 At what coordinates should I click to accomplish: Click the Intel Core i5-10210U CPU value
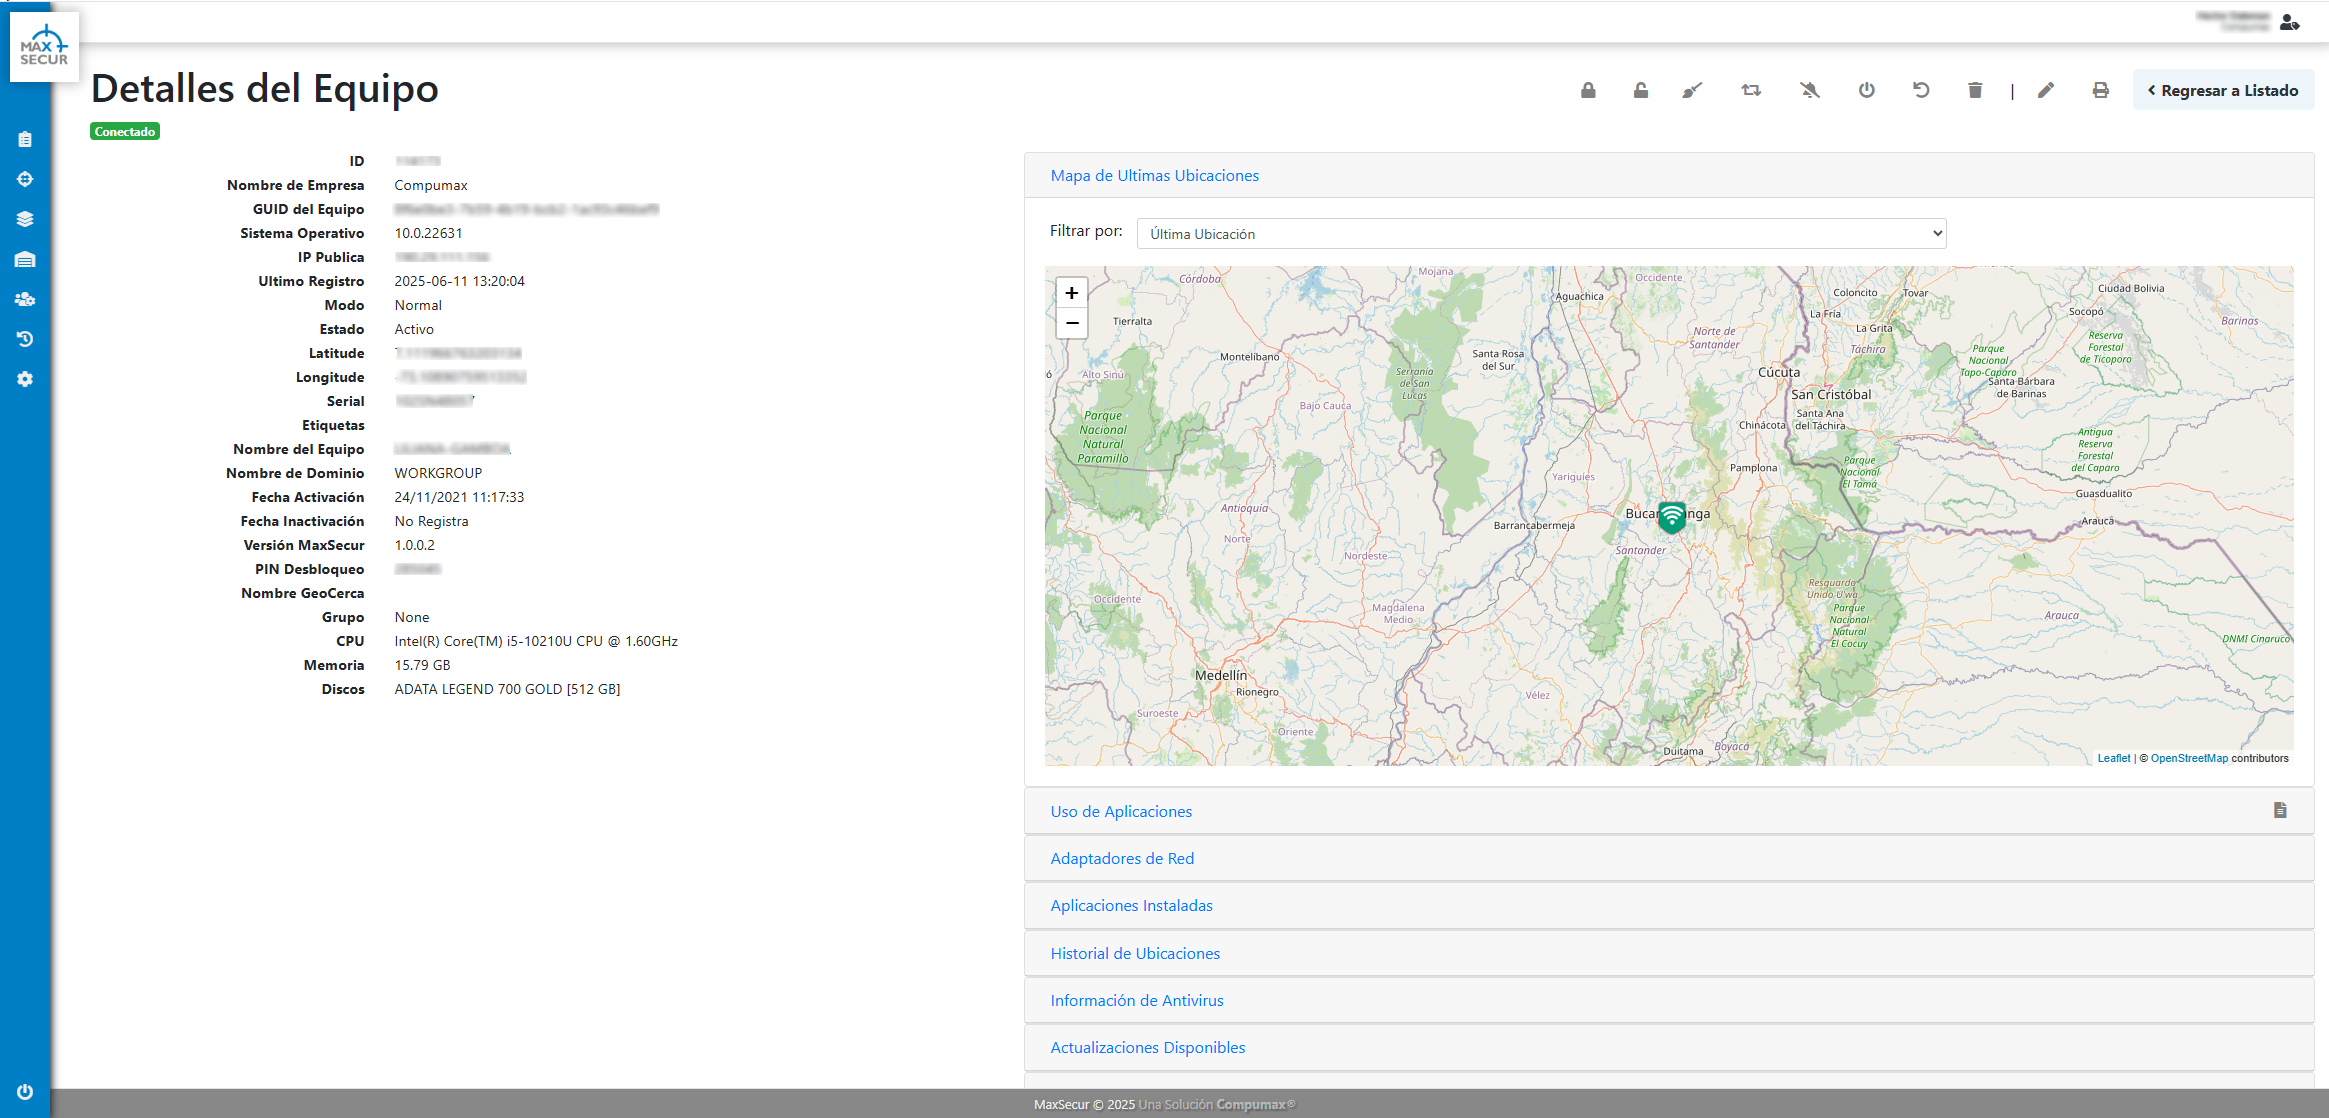point(536,642)
